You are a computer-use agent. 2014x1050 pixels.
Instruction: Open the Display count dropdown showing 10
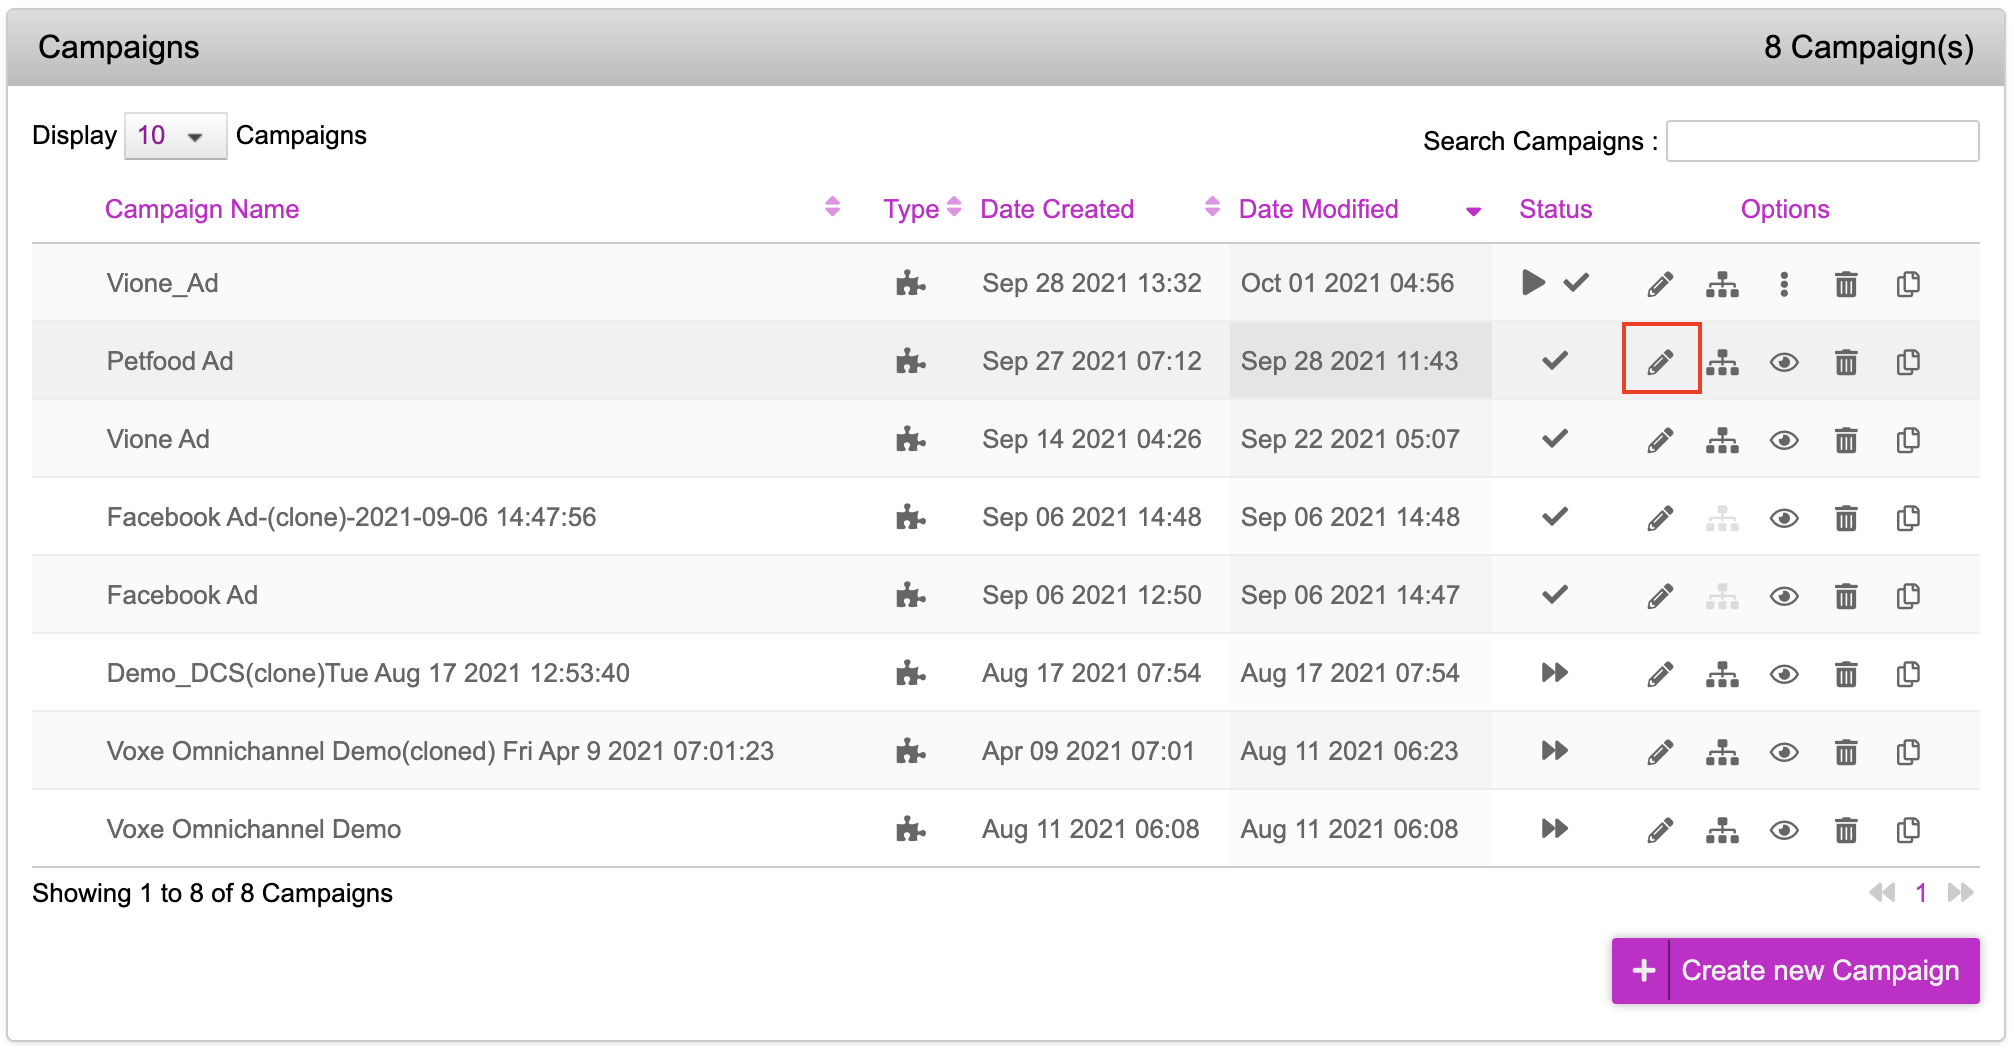175,136
